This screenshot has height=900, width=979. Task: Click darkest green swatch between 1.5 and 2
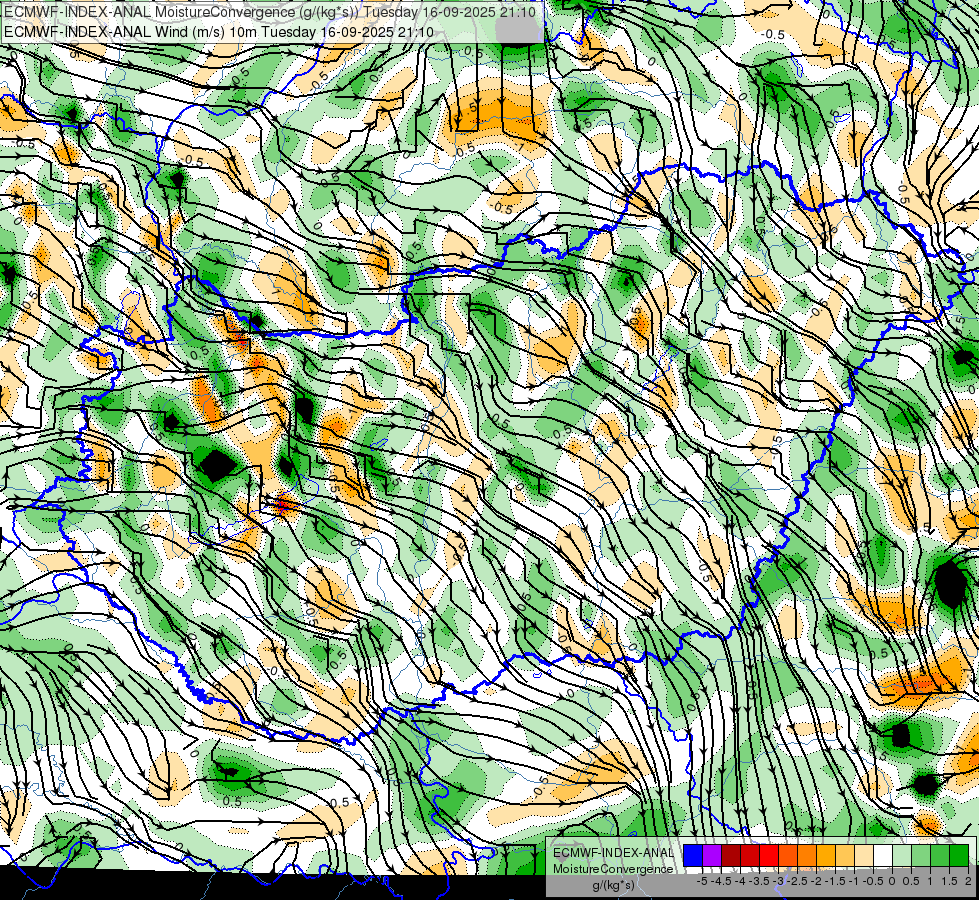959,855
